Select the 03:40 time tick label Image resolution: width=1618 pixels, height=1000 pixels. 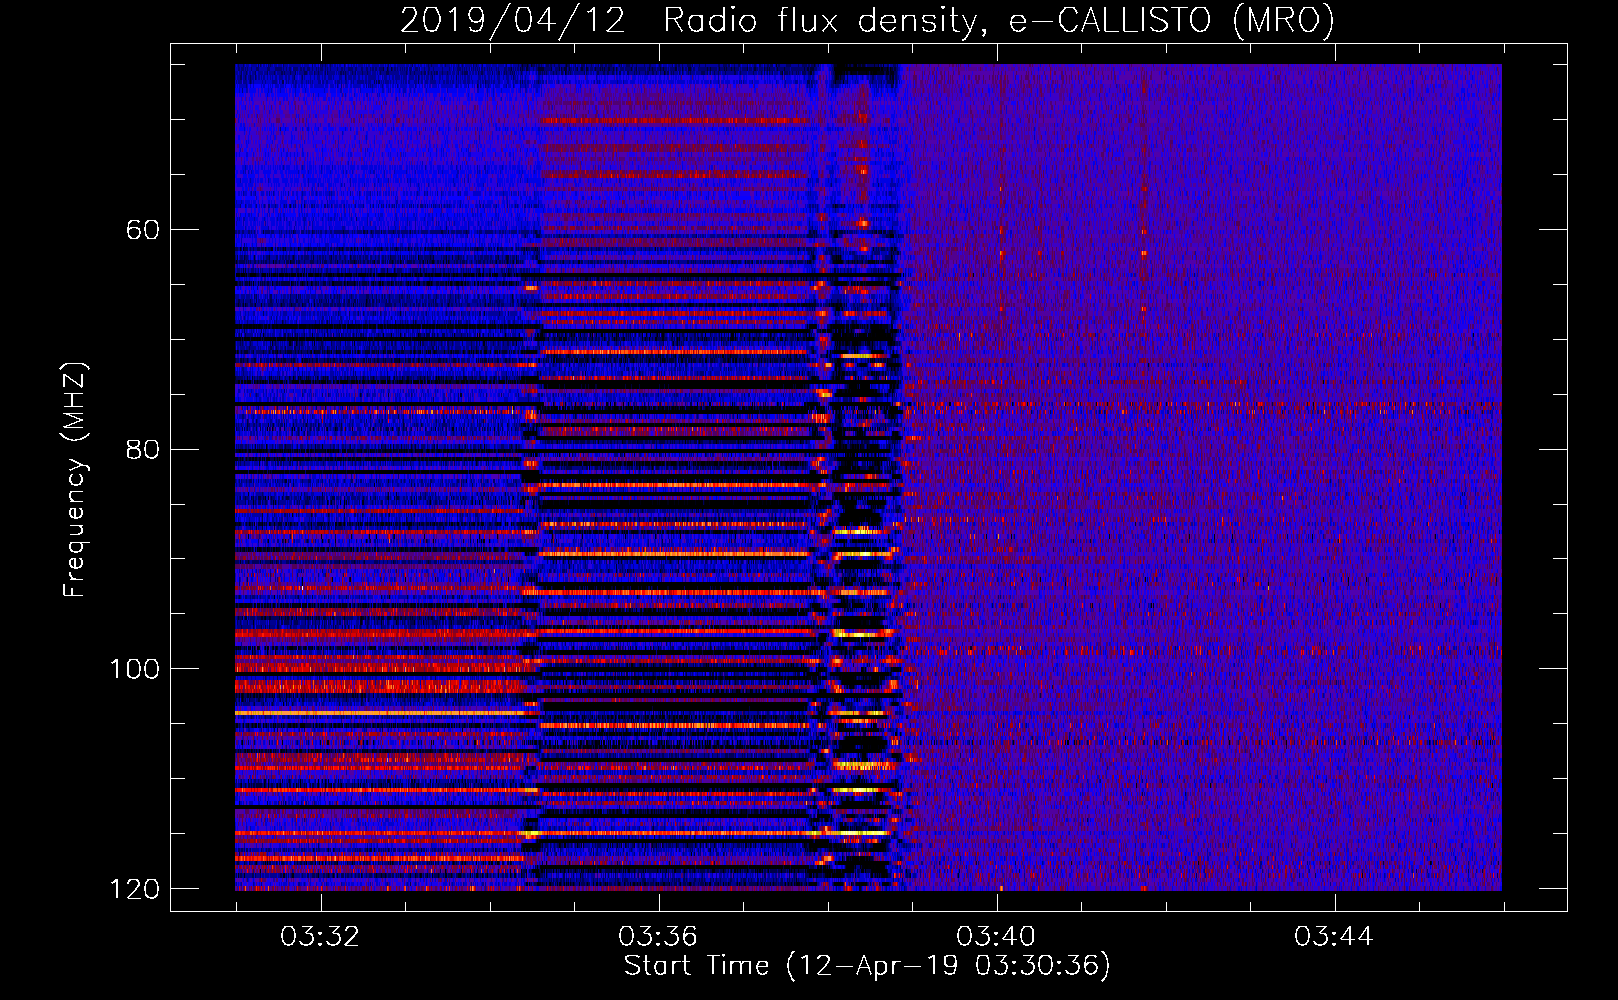coord(996,937)
